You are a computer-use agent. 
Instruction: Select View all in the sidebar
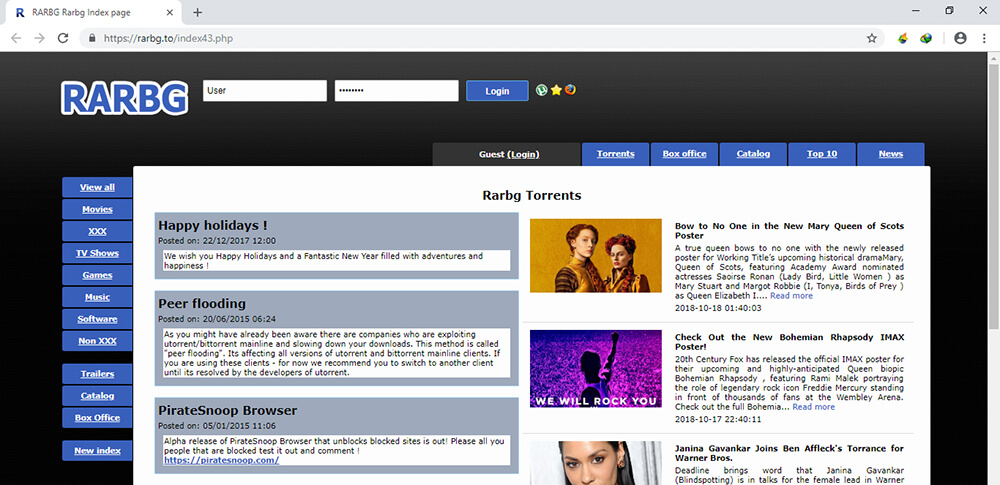[x=97, y=187]
